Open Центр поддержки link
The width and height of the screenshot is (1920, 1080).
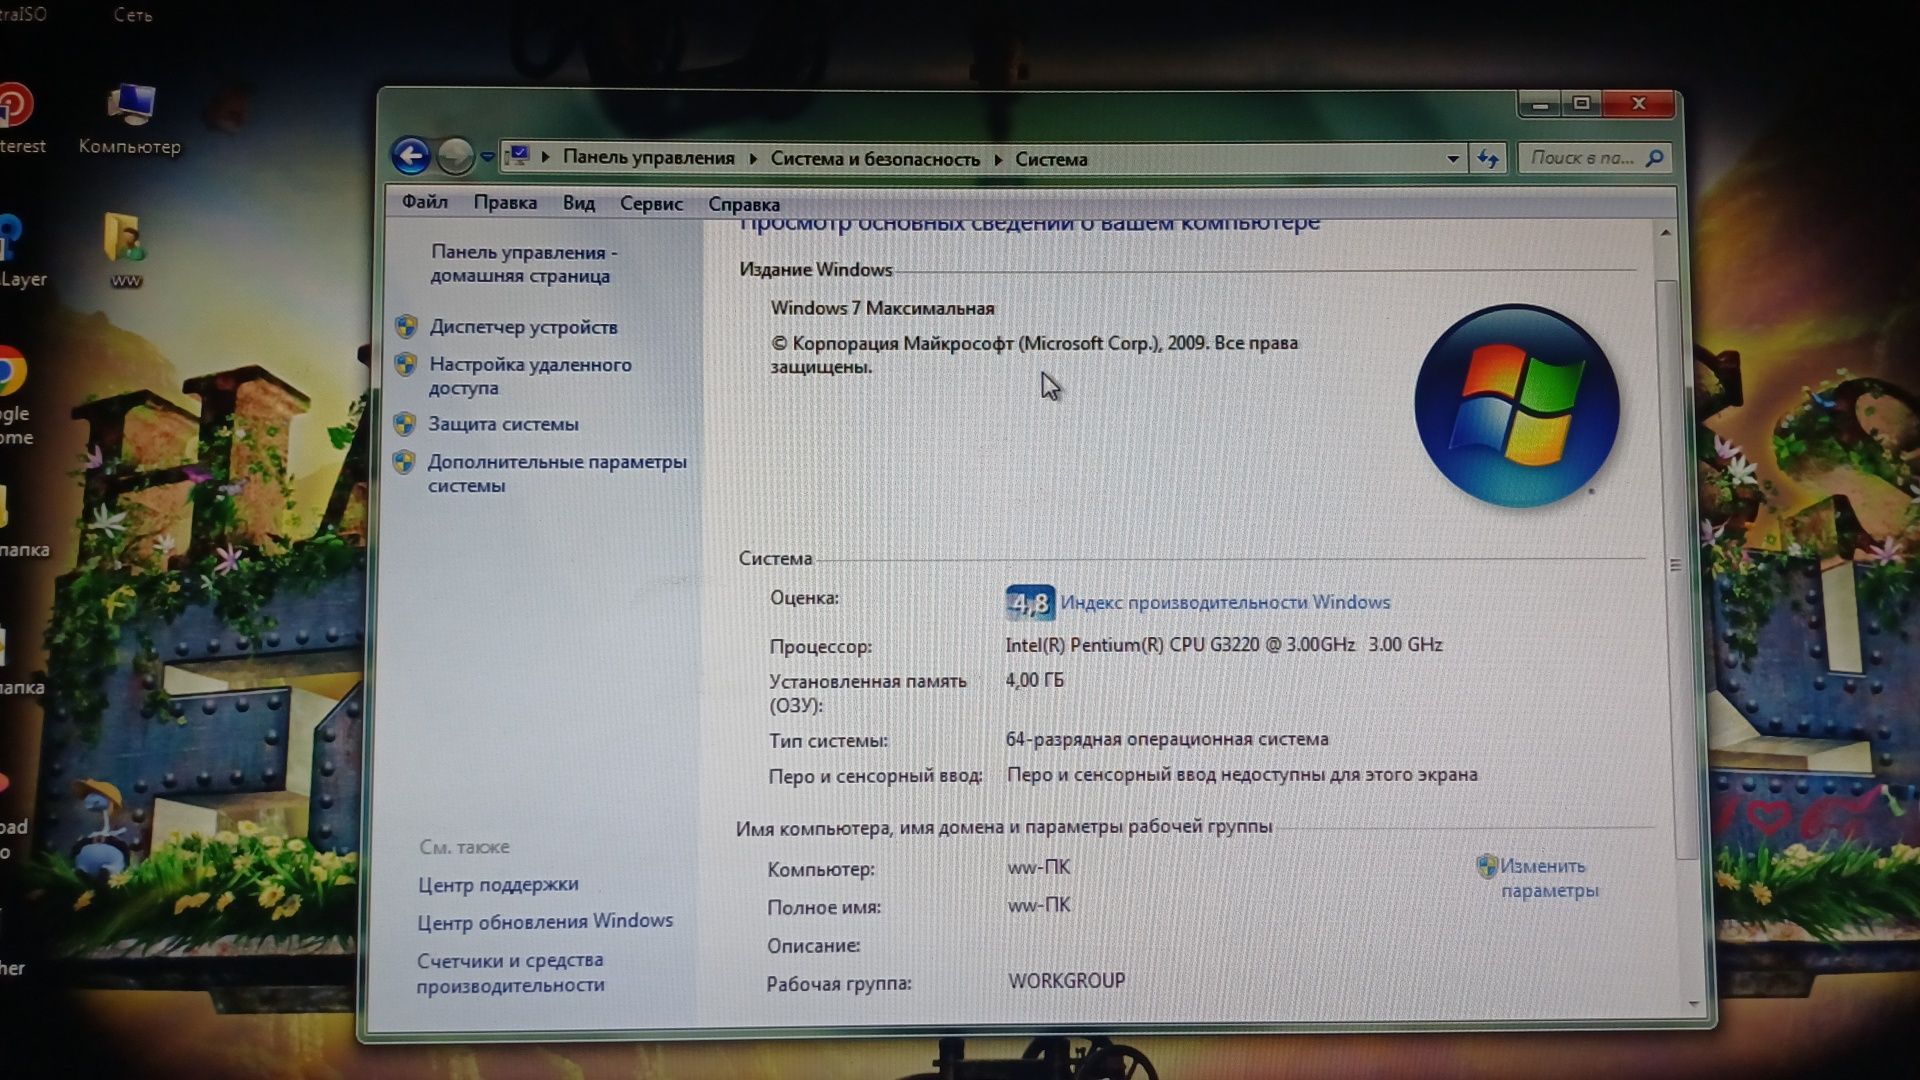498,885
